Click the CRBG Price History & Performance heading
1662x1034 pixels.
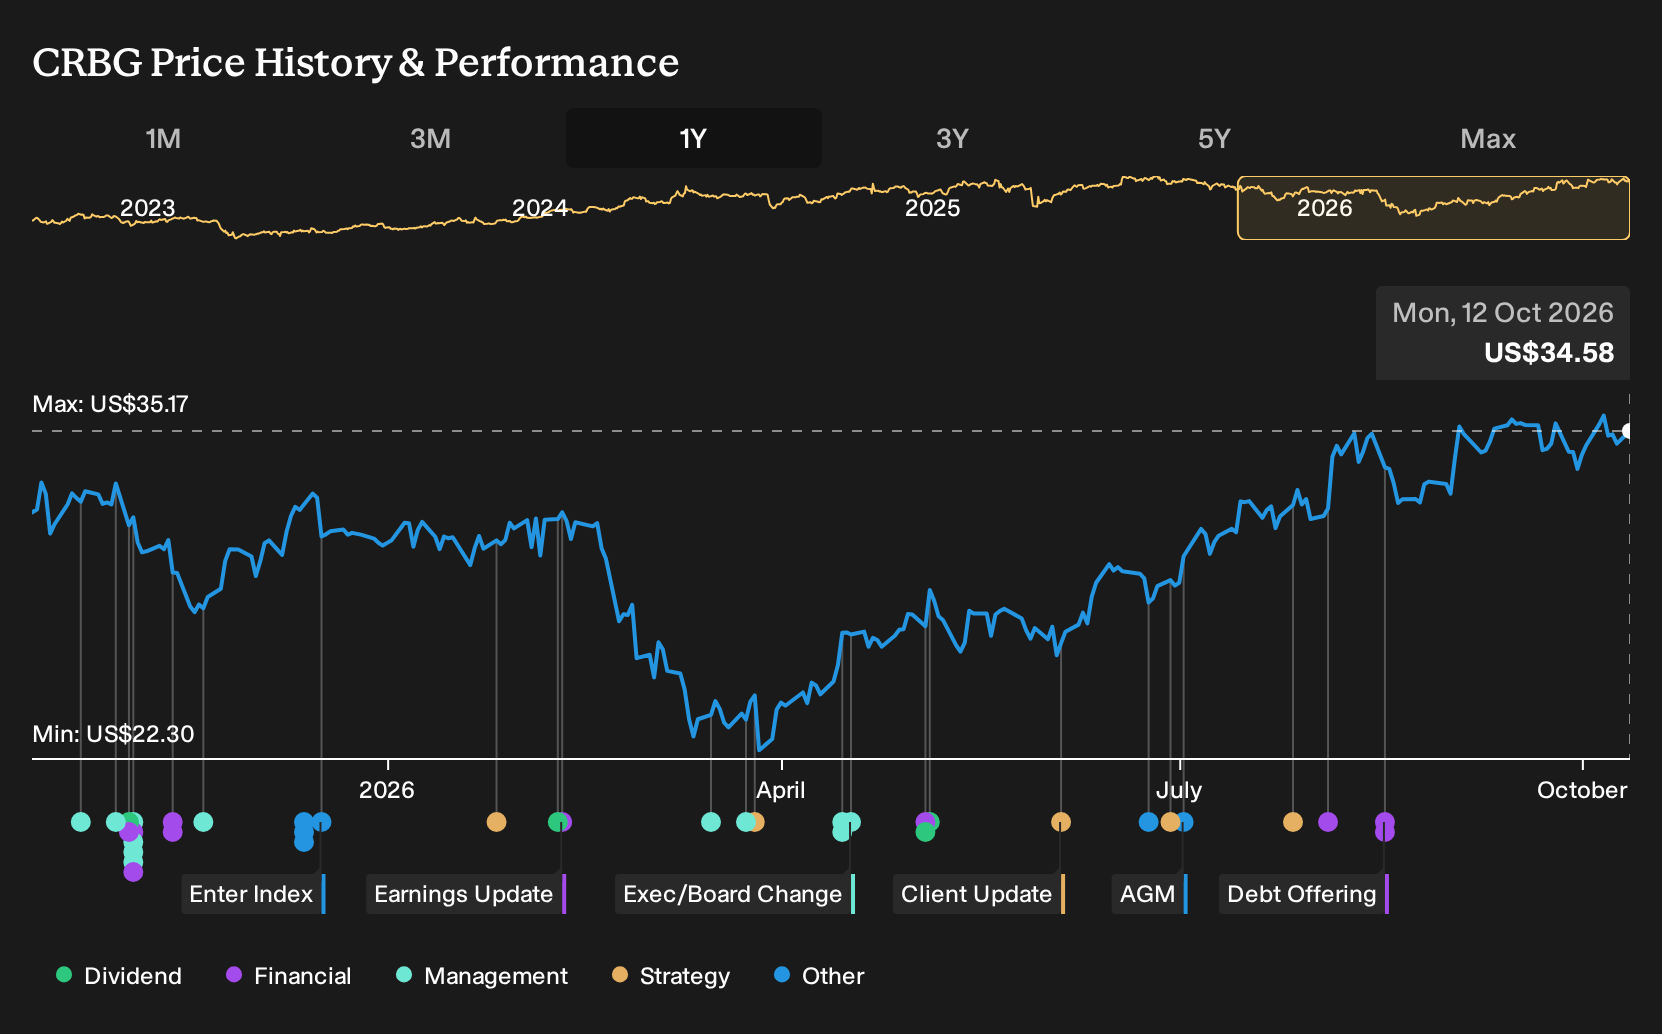[356, 62]
